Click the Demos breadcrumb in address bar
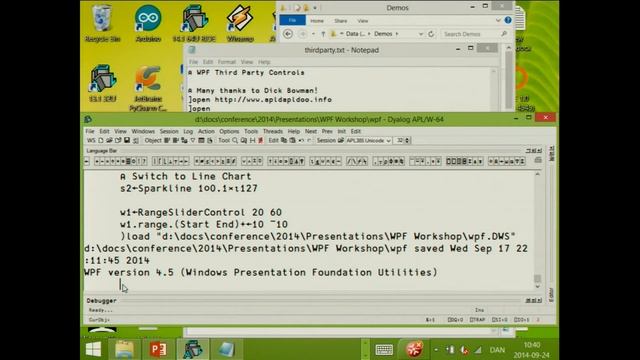Viewport: 640px width, 360px height. coord(383,34)
